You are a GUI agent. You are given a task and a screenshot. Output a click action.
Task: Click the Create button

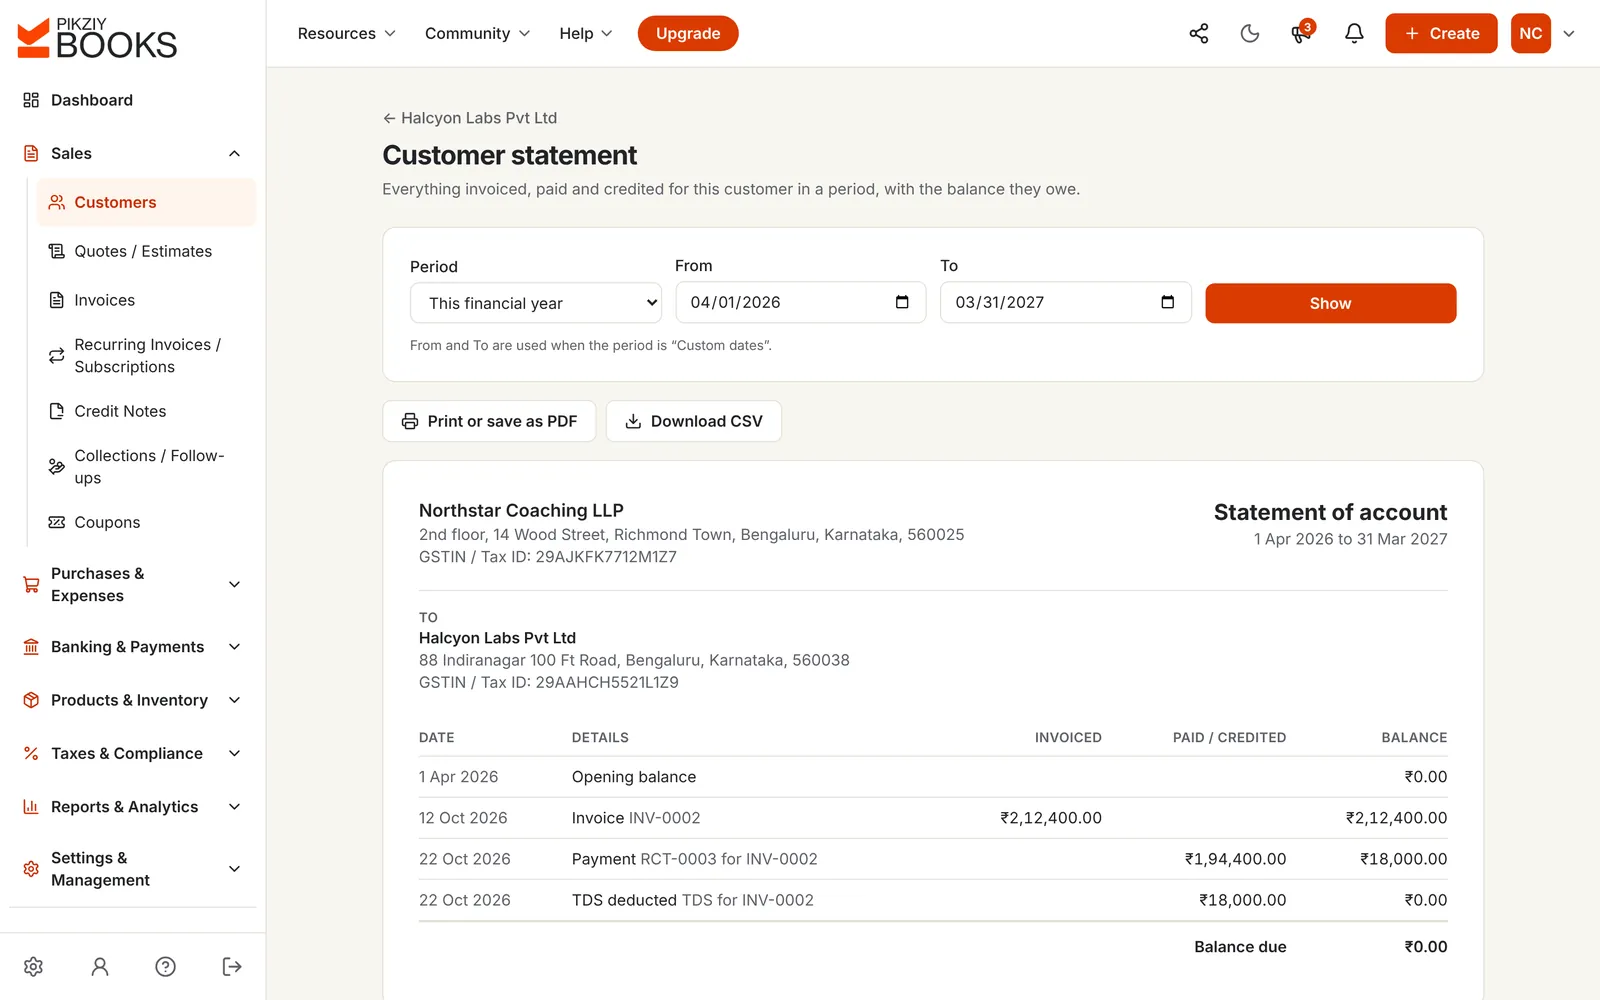[x=1441, y=33]
